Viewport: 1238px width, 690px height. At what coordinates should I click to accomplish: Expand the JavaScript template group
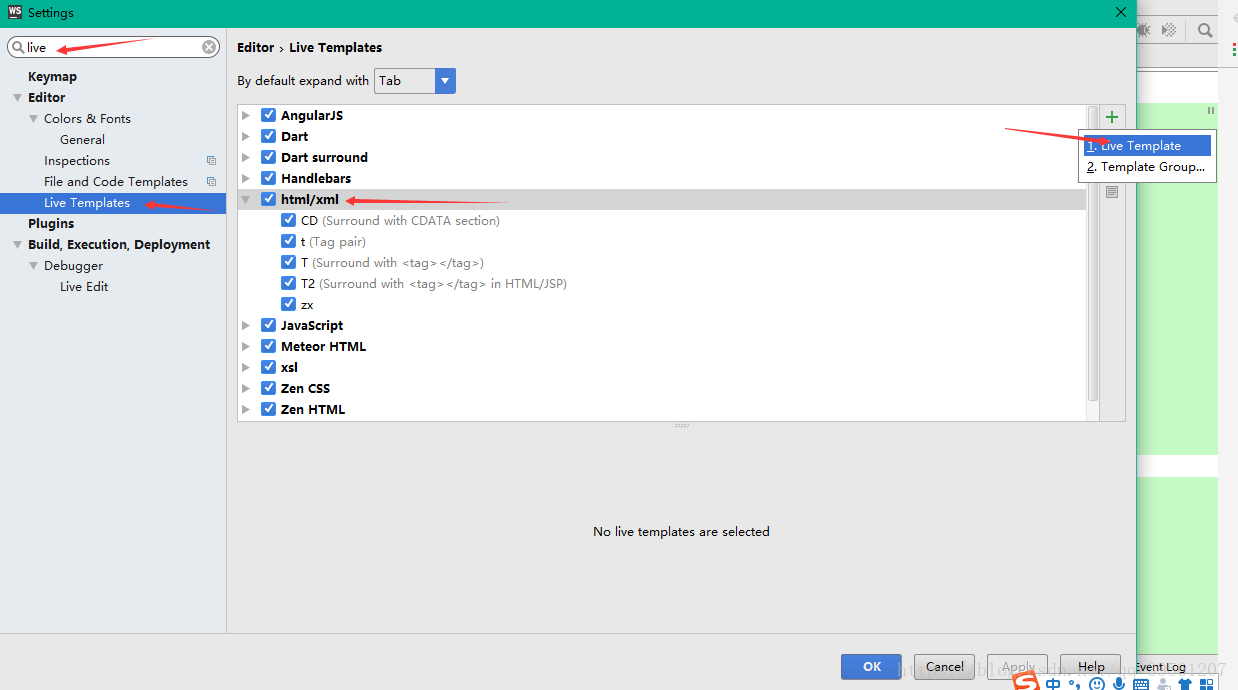point(246,325)
